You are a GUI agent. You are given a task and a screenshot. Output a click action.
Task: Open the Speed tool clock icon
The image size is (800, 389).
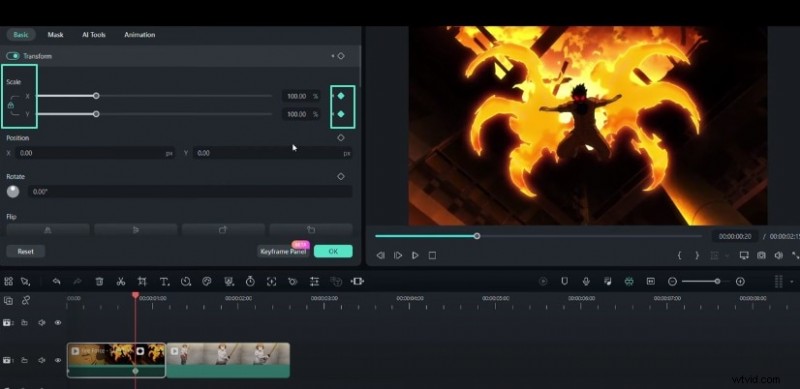coord(186,281)
